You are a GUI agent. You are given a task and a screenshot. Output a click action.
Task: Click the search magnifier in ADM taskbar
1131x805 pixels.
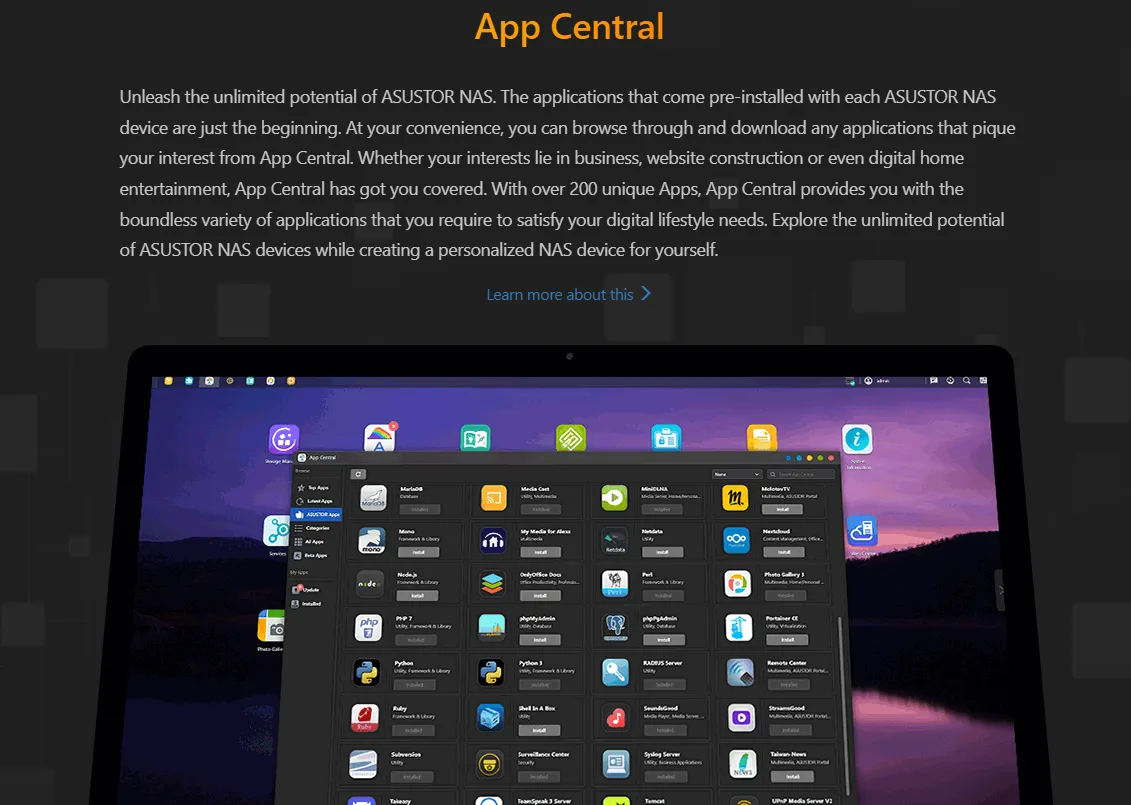(x=967, y=380)
